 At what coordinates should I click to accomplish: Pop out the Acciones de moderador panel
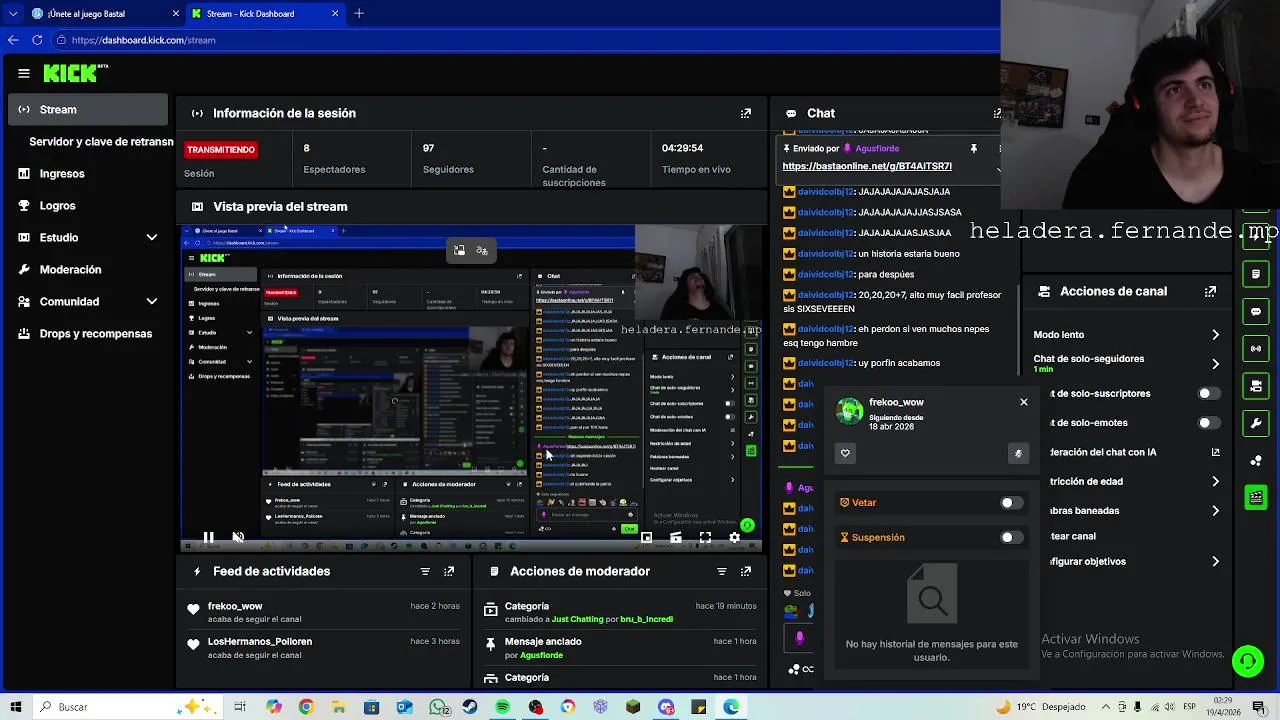pos(746,571)
